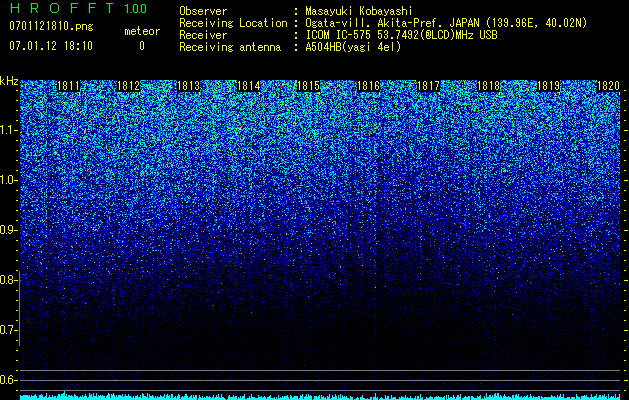The height and width of the screenshot is (400, 629).
Task: Click the Receiving antenna label
Action: pyautogui.click(x=230, y=47)
